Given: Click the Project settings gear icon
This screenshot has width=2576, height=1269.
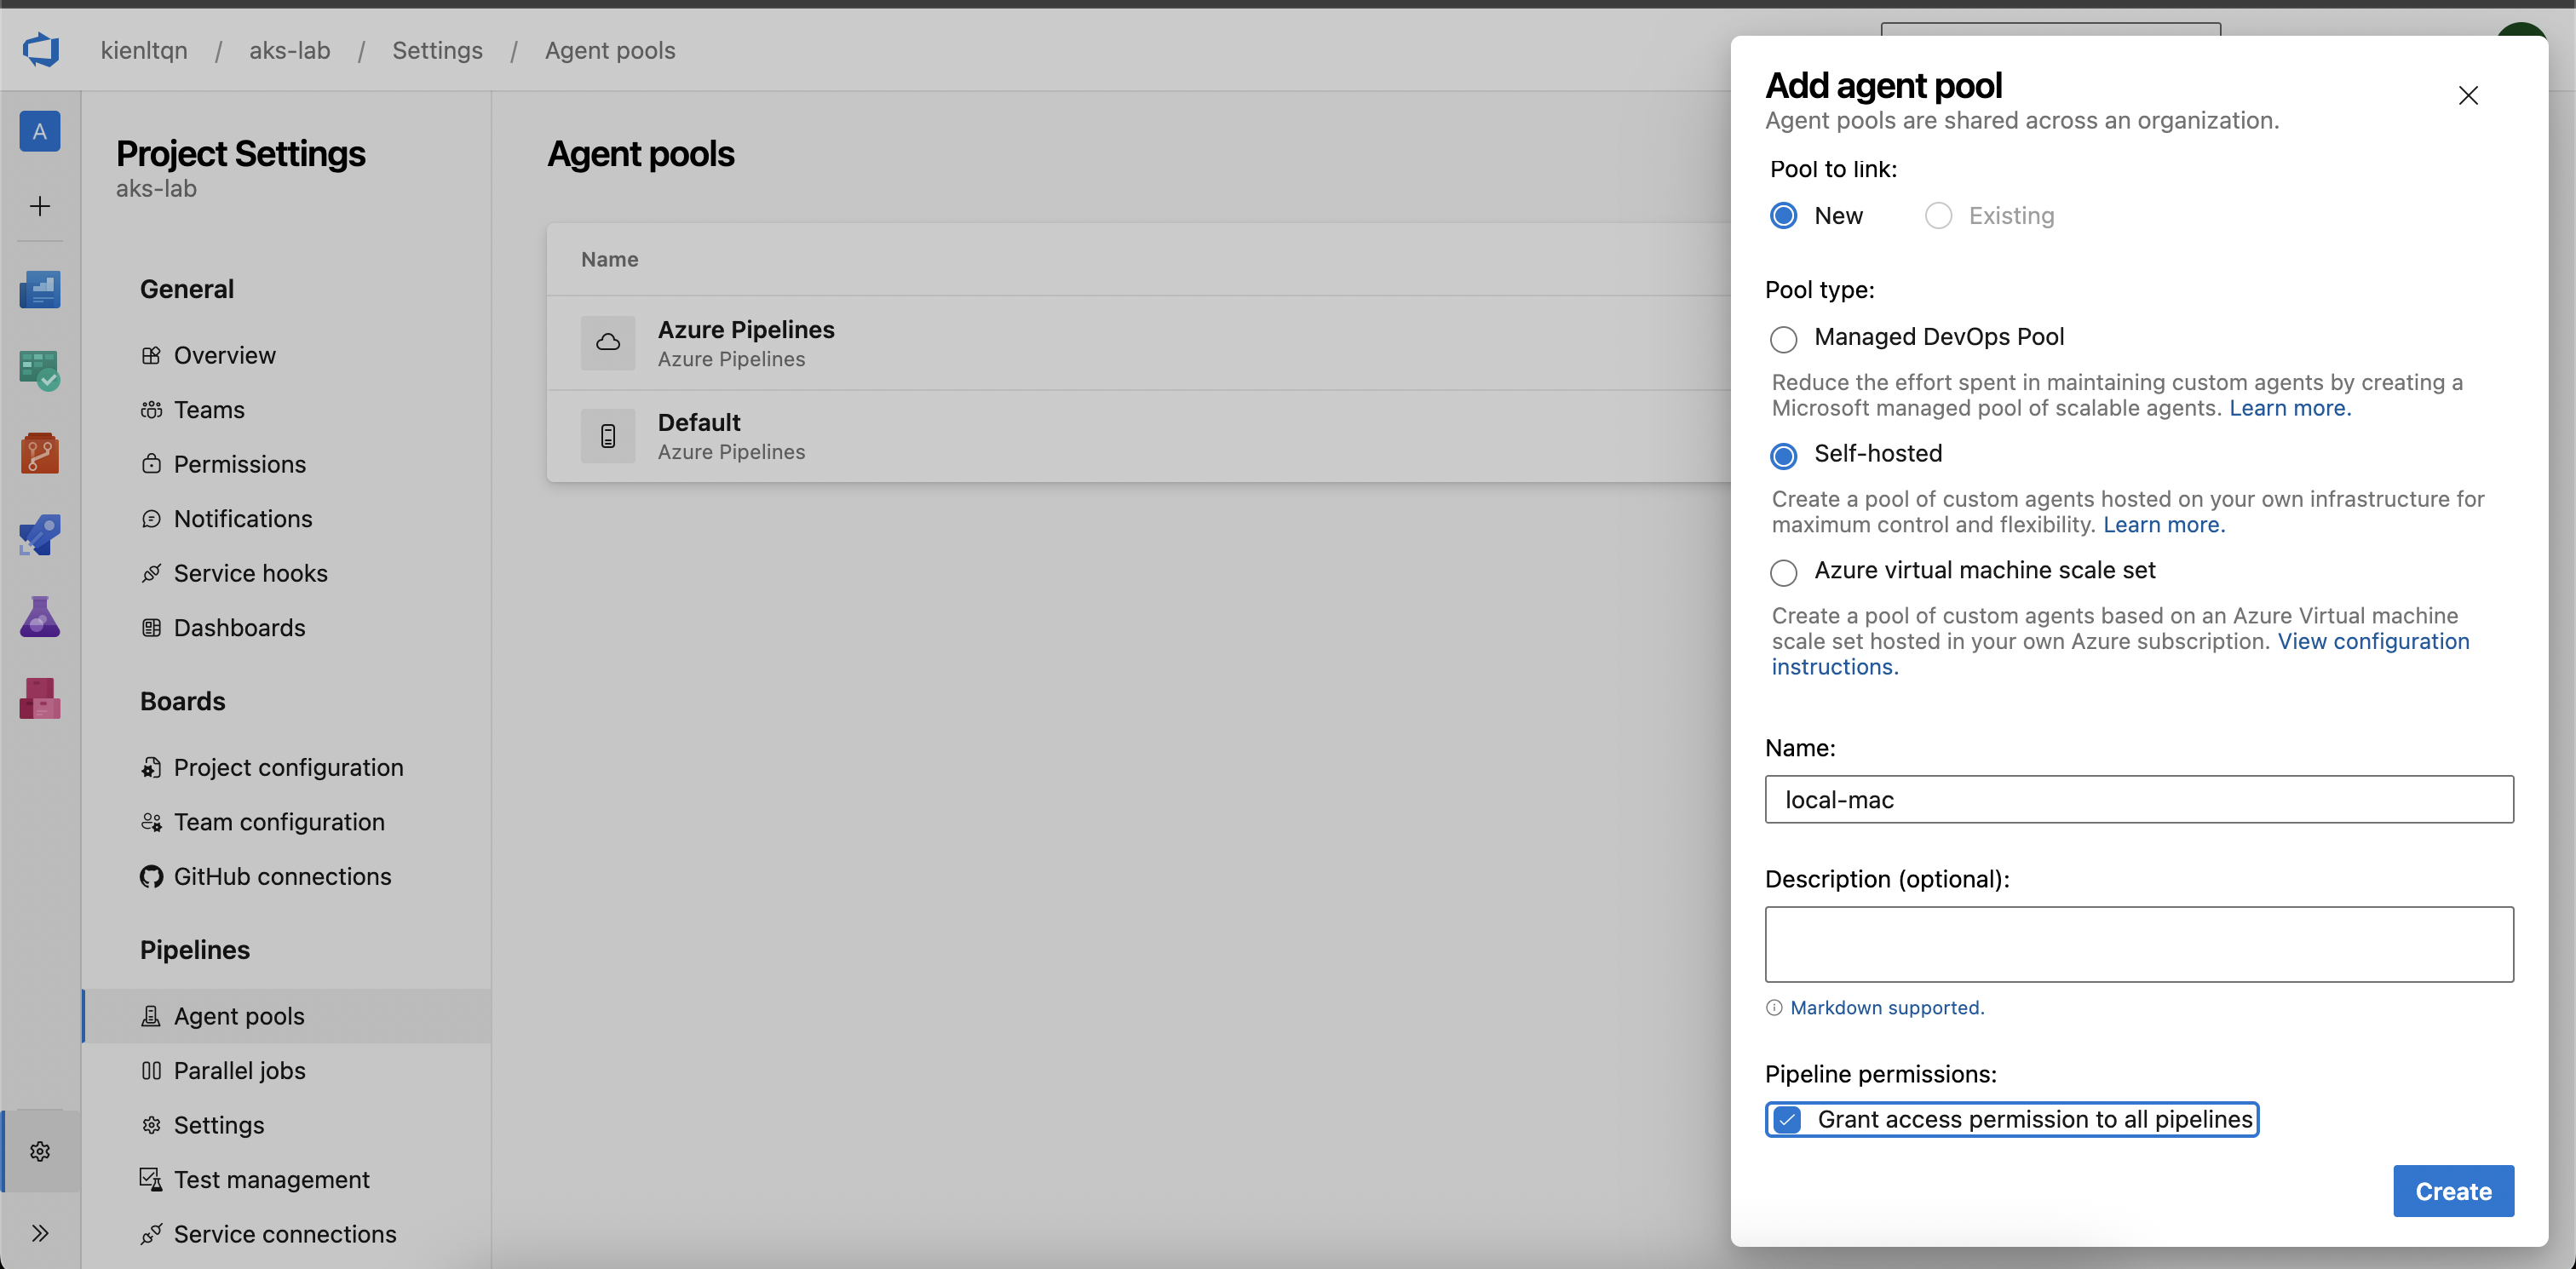Looking at the screenshot, I should [x=40, y=1152].
